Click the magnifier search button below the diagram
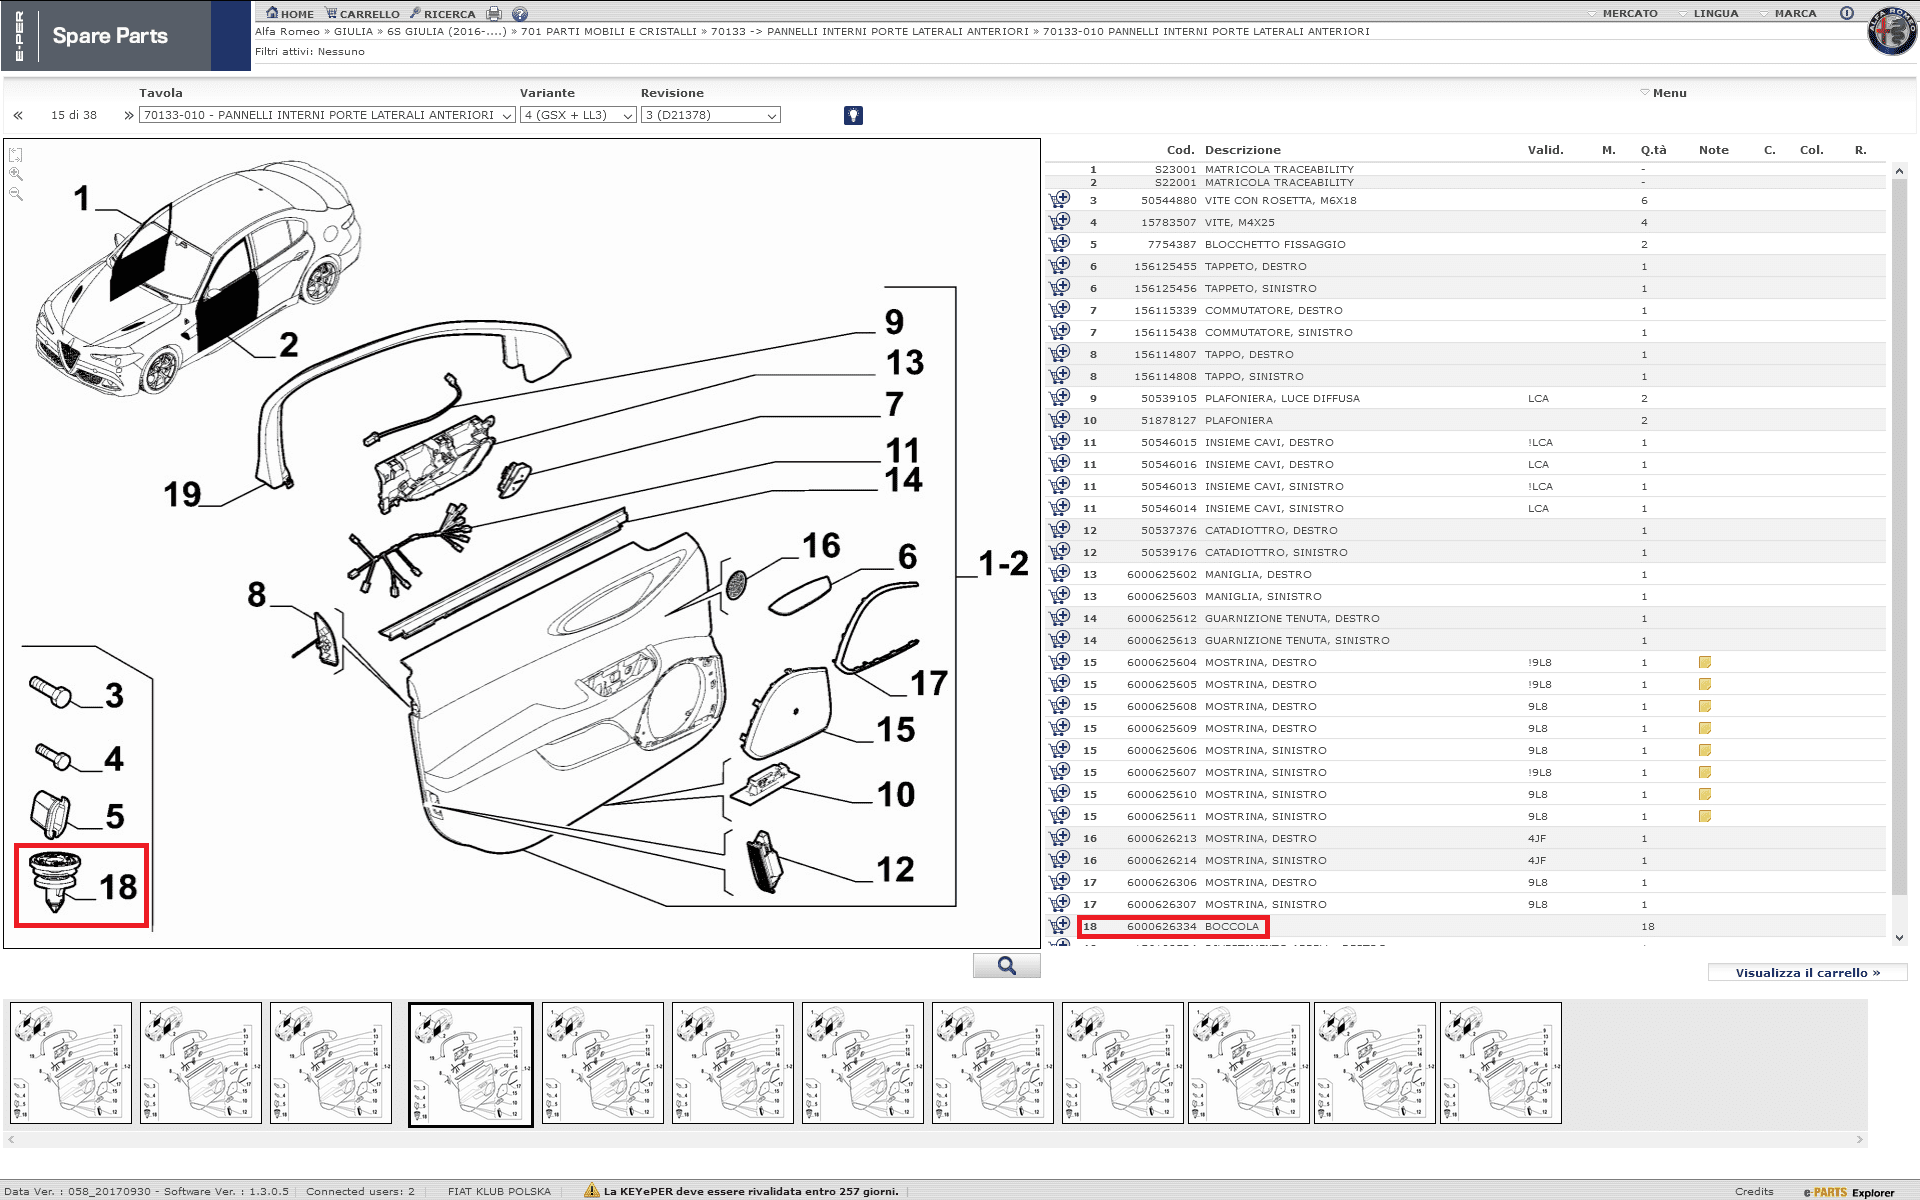1920x1200 pixels. (1007, 965)
